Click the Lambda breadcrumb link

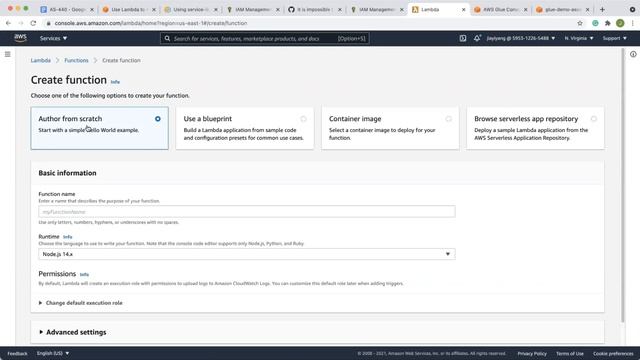click(41, 60)
